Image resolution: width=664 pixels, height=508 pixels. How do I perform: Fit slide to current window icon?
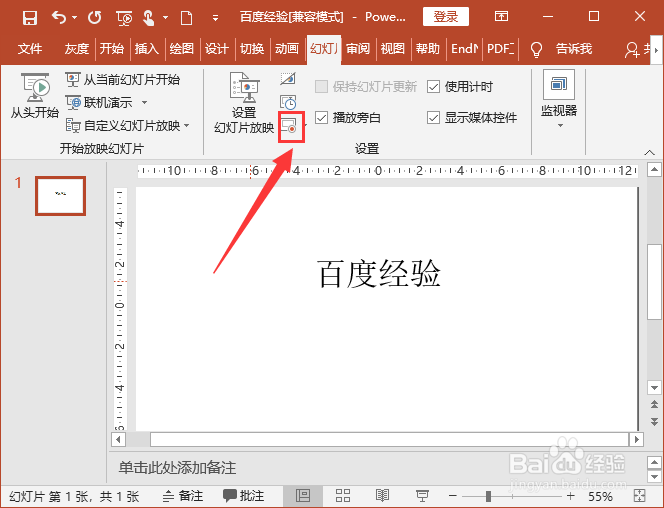(639, 496)
